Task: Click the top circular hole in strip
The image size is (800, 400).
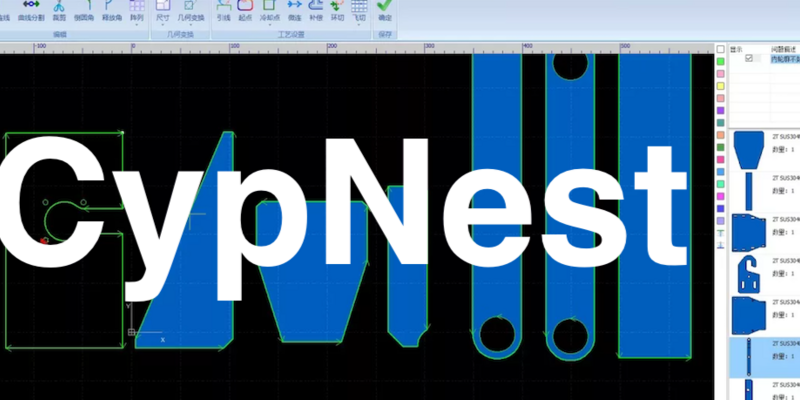Action: tap(570, 66)
